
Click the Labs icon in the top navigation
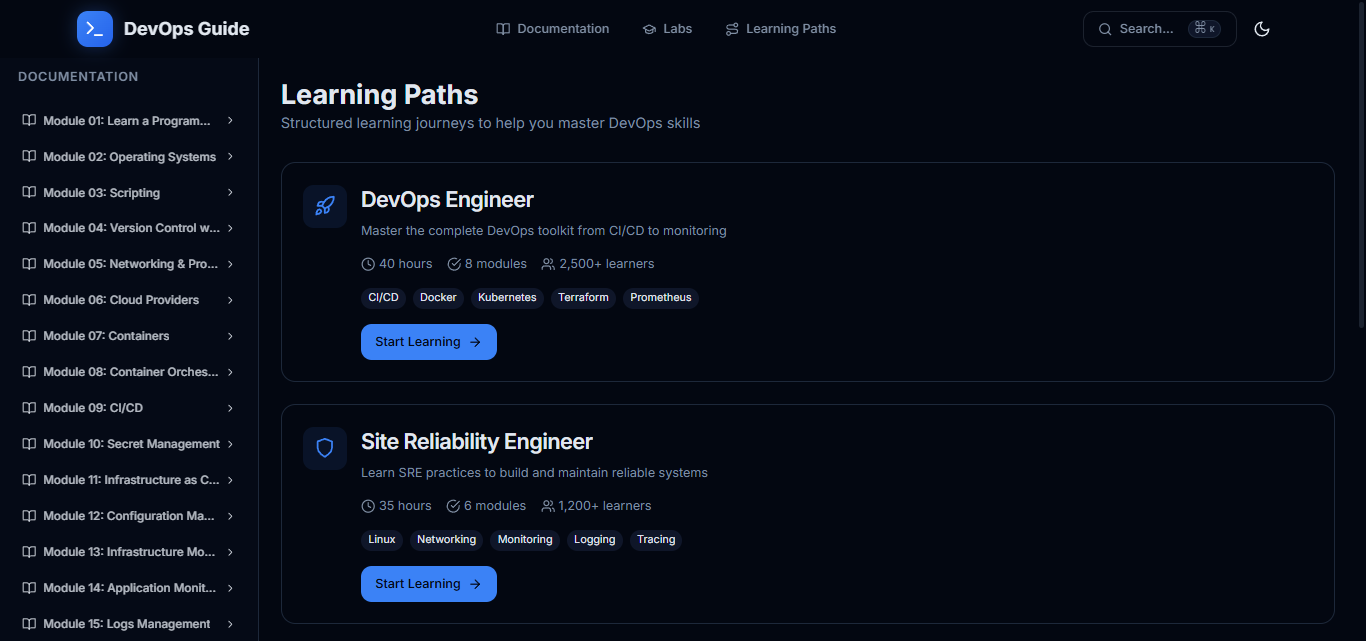pyautogui.click(x=648, y=28)
